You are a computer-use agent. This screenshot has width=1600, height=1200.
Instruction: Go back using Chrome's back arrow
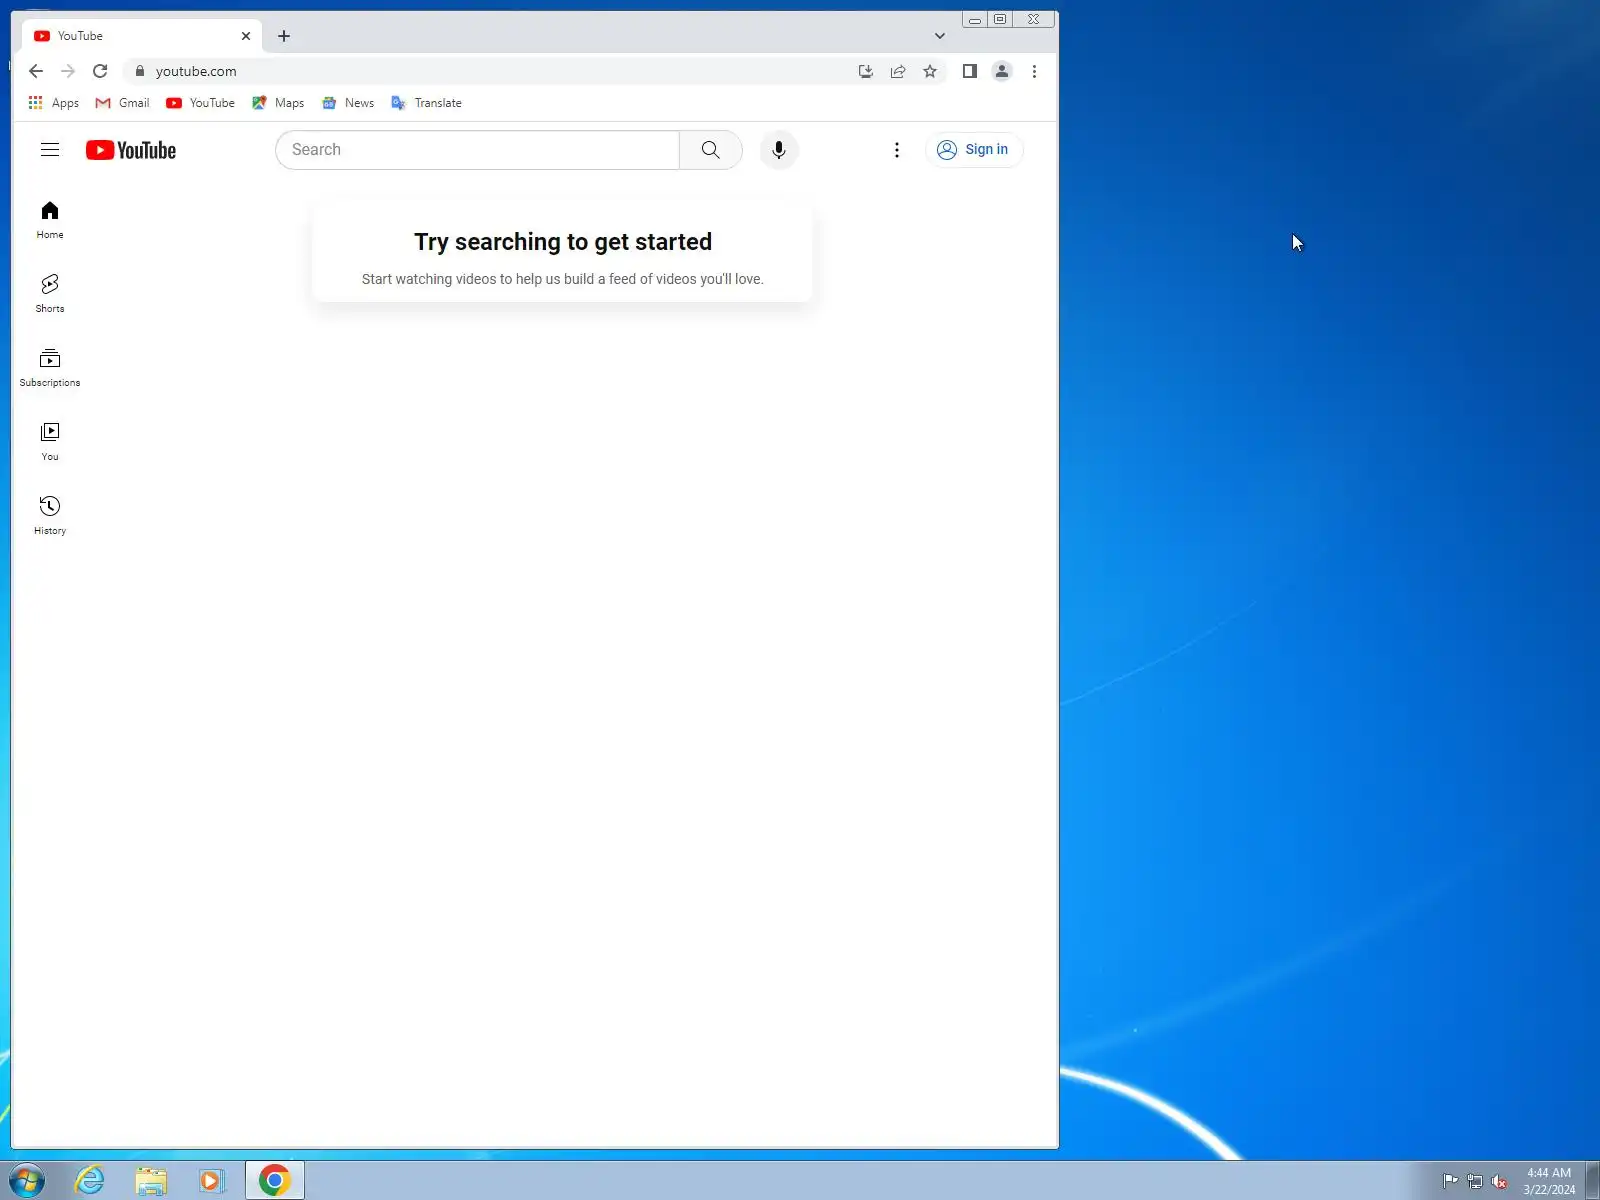[36, 71]
